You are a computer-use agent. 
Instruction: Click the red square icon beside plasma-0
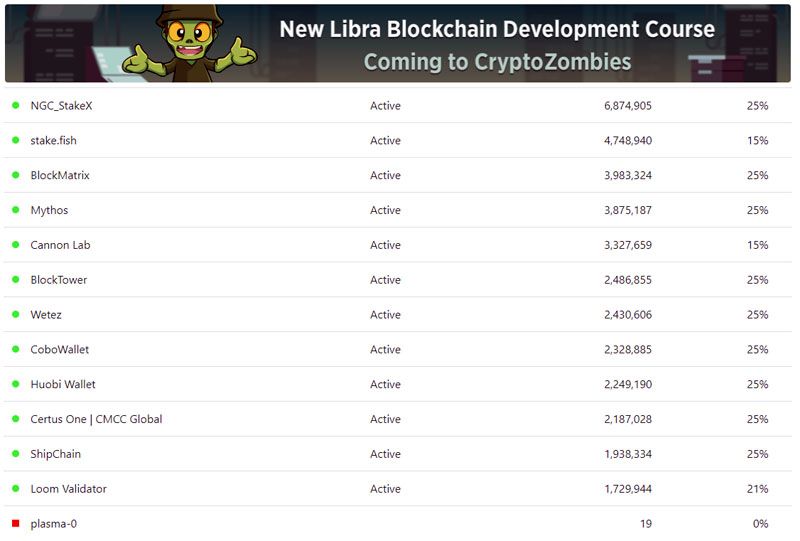tap(16, 523)
